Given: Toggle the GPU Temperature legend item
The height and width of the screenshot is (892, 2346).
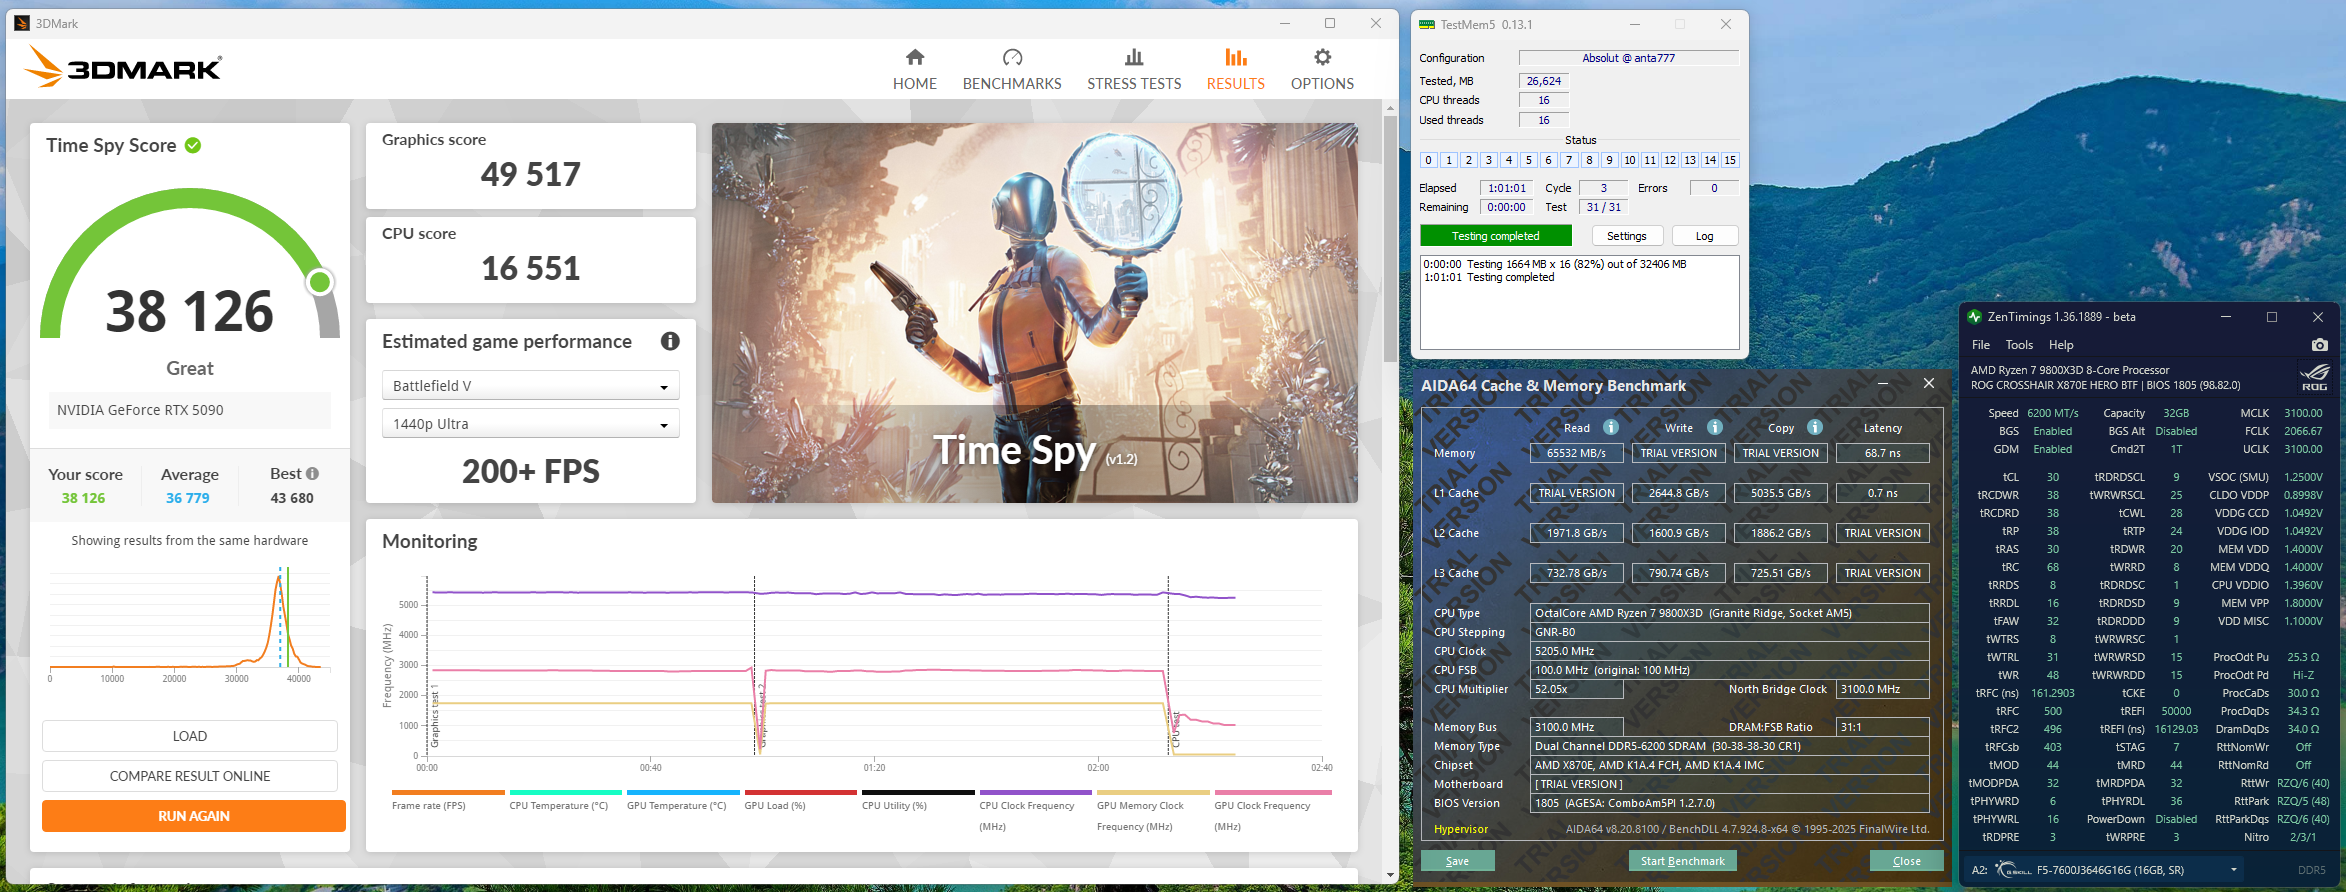Looking at the screenshot, I should pos(683,800).
